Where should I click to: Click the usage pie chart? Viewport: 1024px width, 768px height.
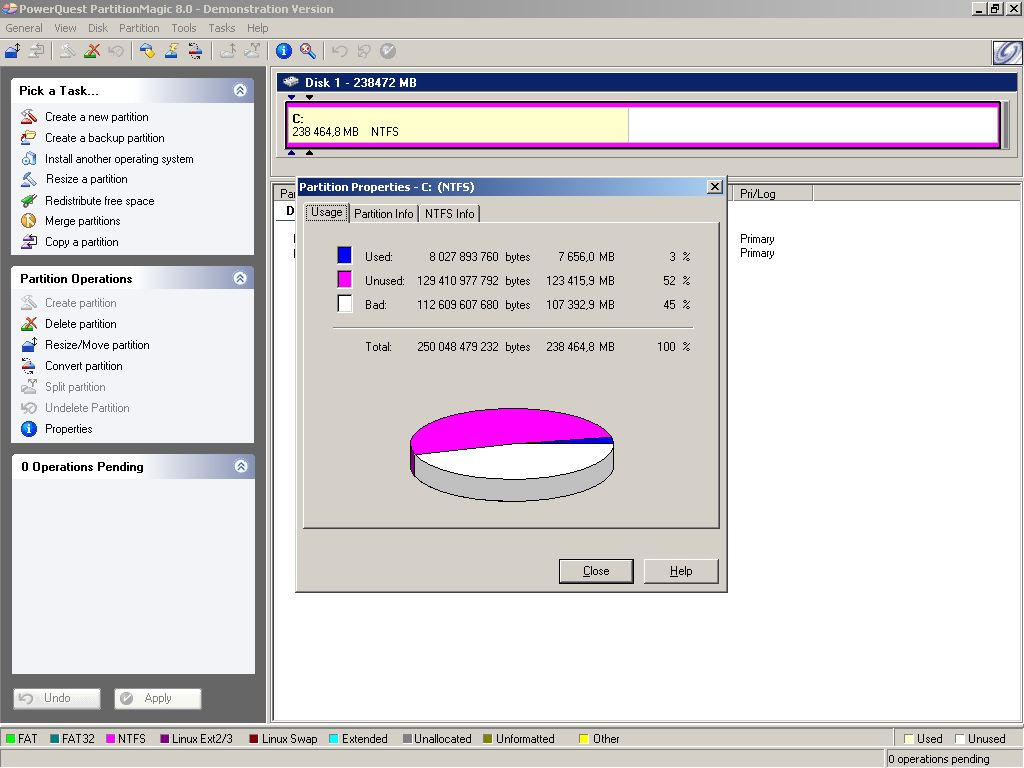[x=511, y=455]
